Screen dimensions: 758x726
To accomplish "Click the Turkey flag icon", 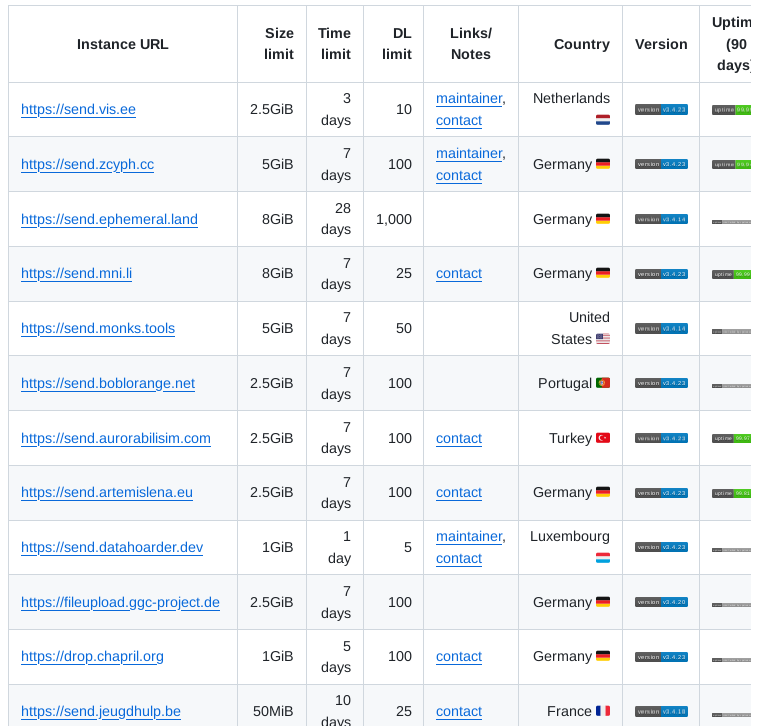I will 603,438.
